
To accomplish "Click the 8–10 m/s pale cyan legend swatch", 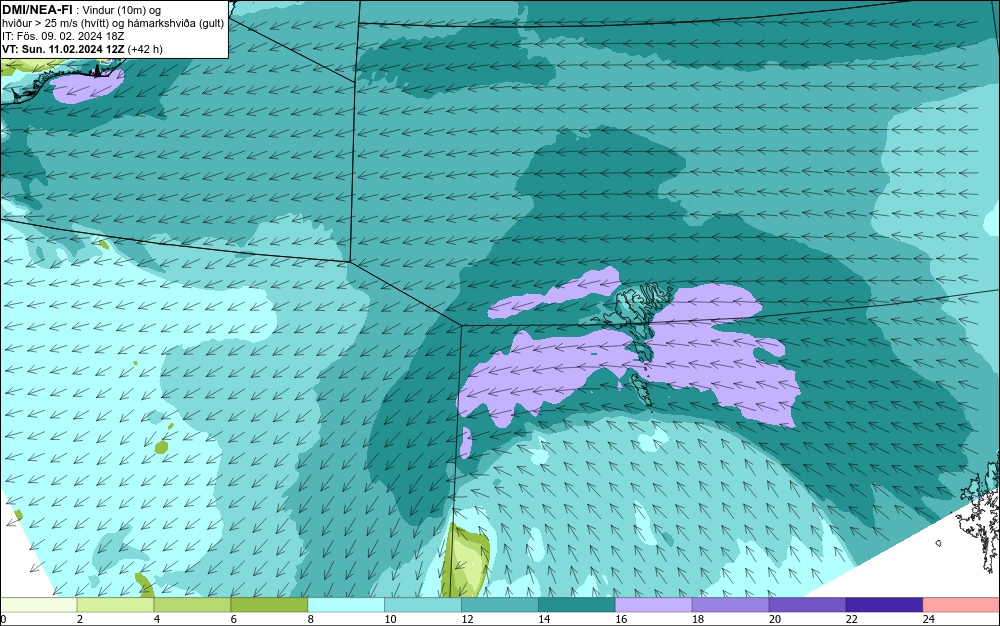I will (346, 605).
